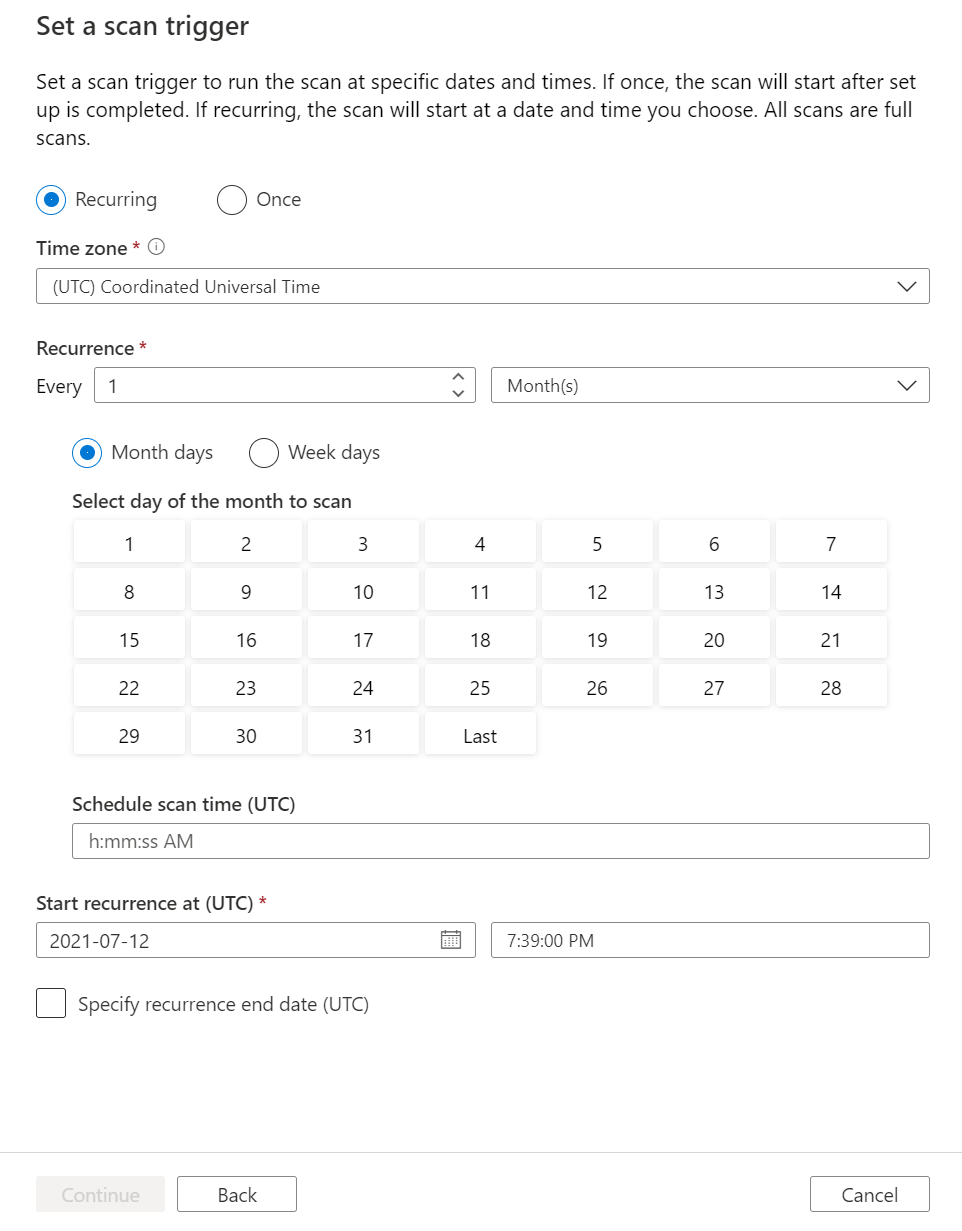Open the calendar date picker icon

(451, 940)
